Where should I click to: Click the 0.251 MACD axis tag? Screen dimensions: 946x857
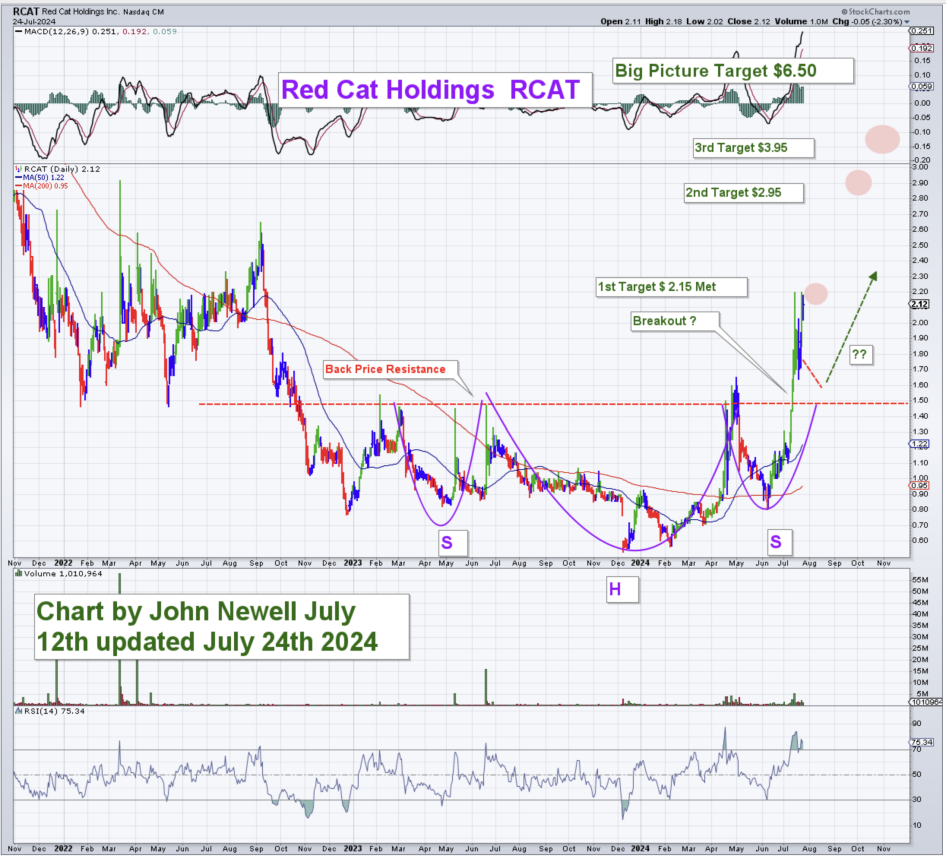click(921, 31)
